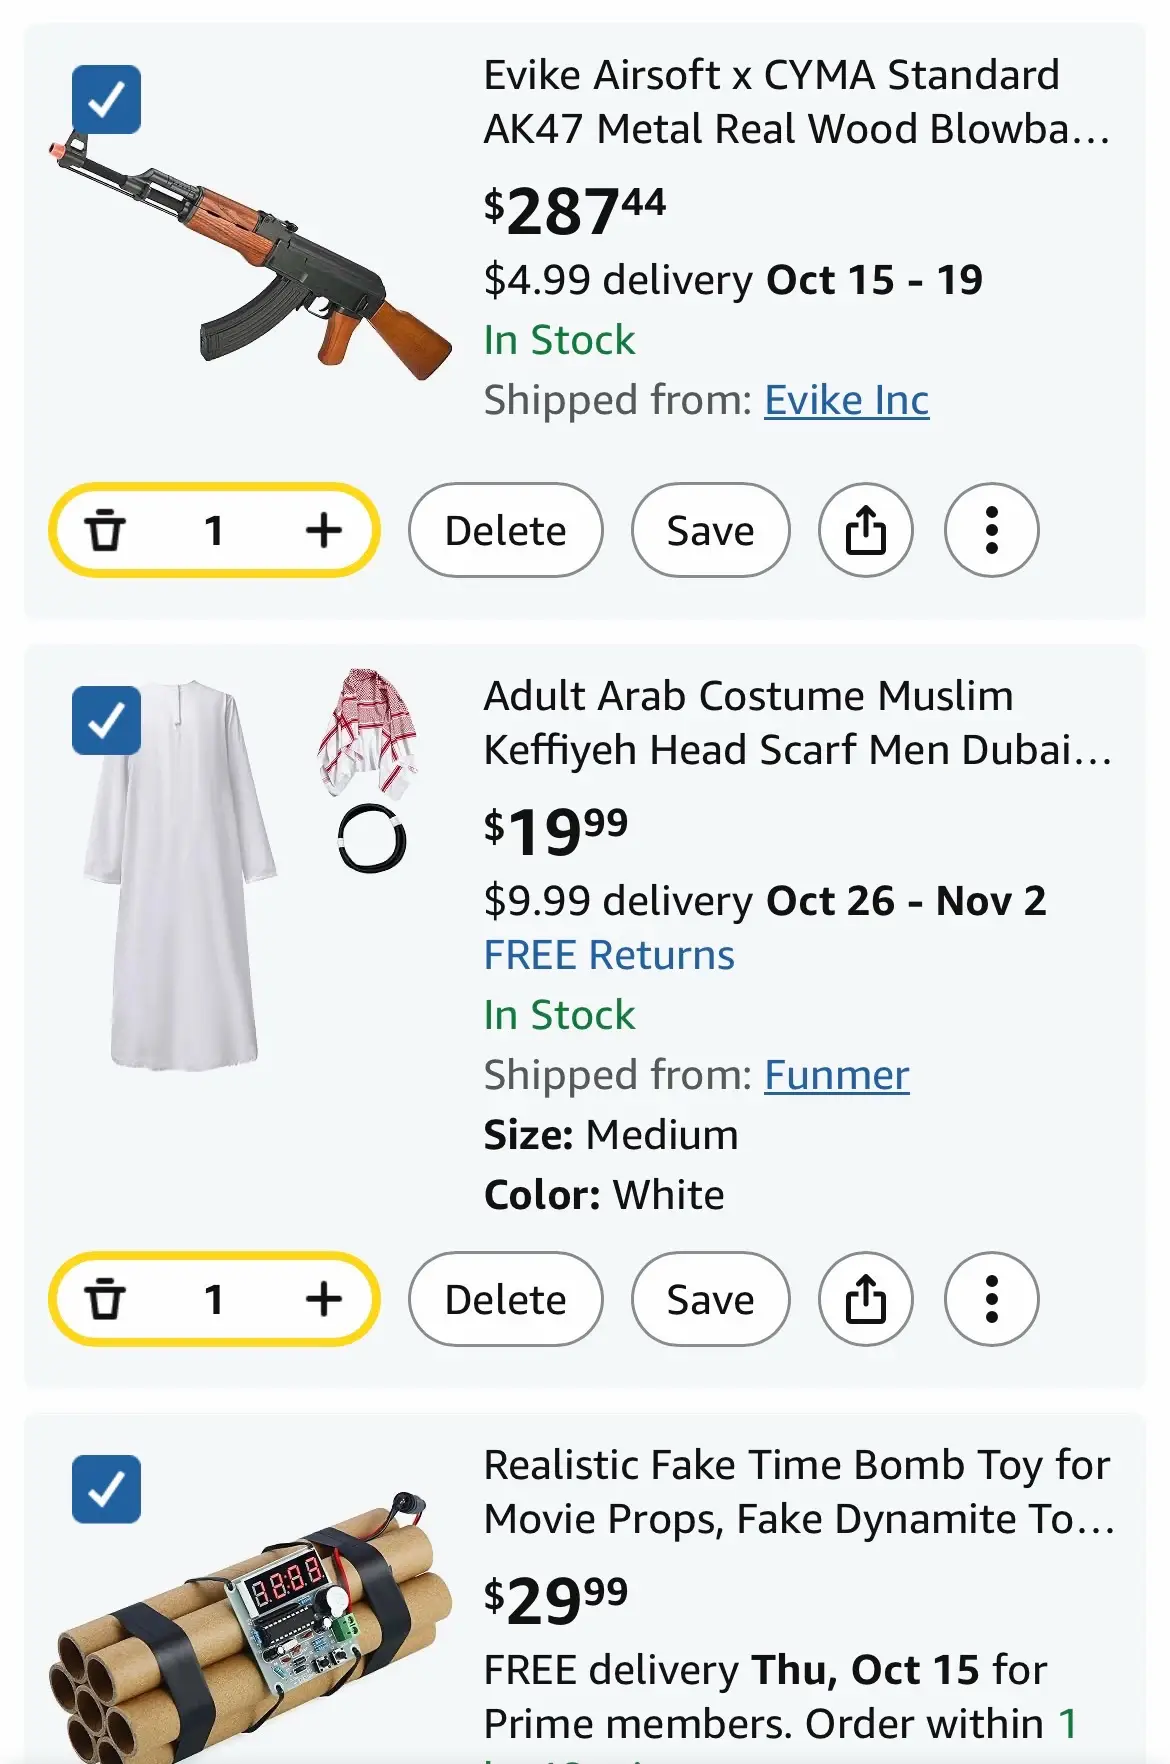Uncheck the Fake Time Bomb Toy checkbox

pyautogui.click(x=106, y=1489)
